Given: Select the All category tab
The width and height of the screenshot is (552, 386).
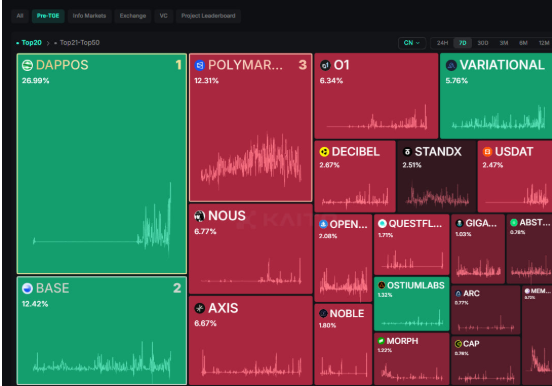Looking at the screenshot, I should coord(20,16).
